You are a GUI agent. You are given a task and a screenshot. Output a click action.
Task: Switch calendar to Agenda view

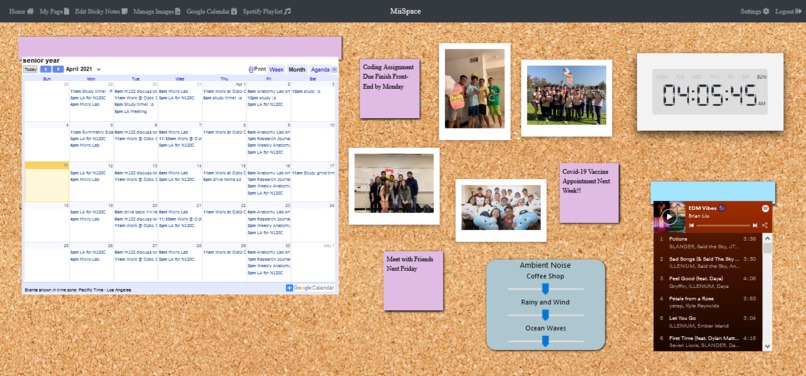320,69
